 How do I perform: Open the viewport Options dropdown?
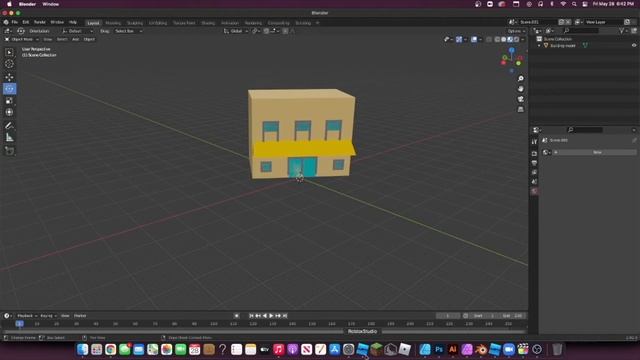[x=516, y=31]
